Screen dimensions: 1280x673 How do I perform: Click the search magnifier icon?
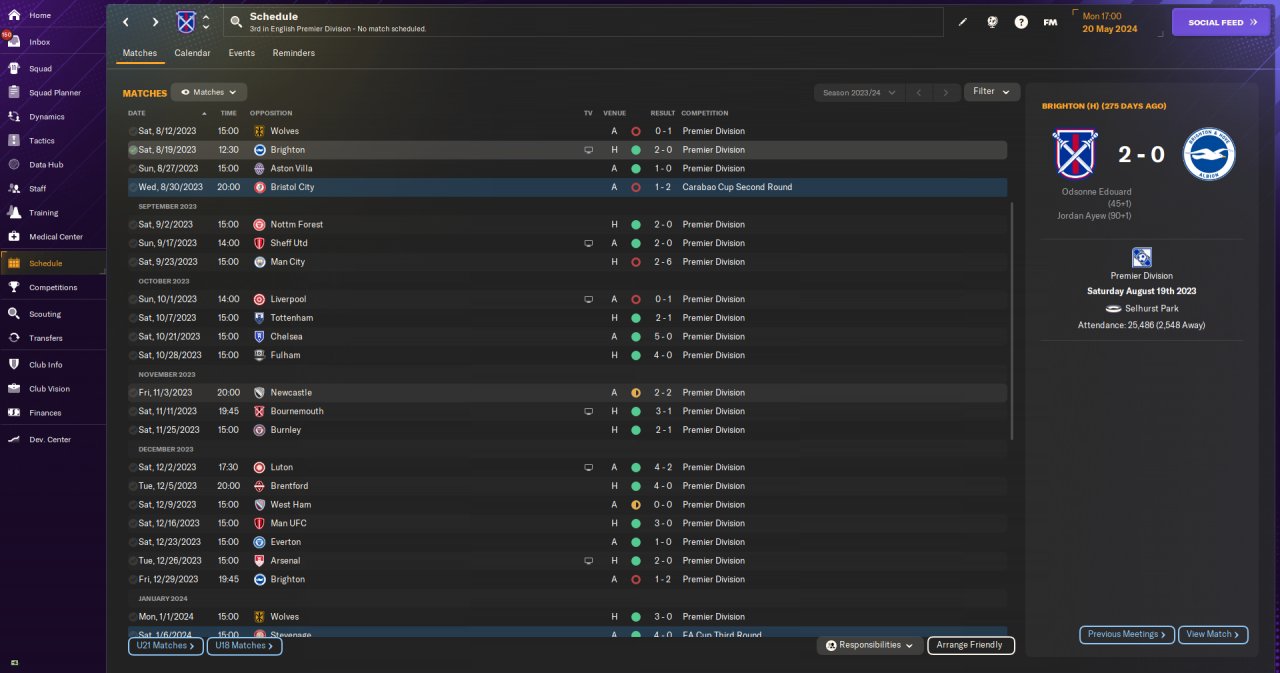coord(236,21)
